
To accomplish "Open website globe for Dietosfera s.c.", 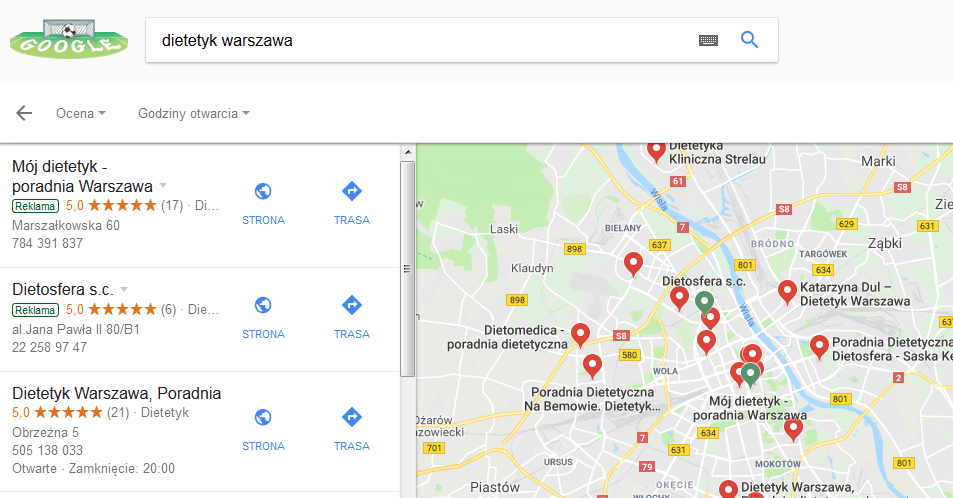I will pos(263,305).
